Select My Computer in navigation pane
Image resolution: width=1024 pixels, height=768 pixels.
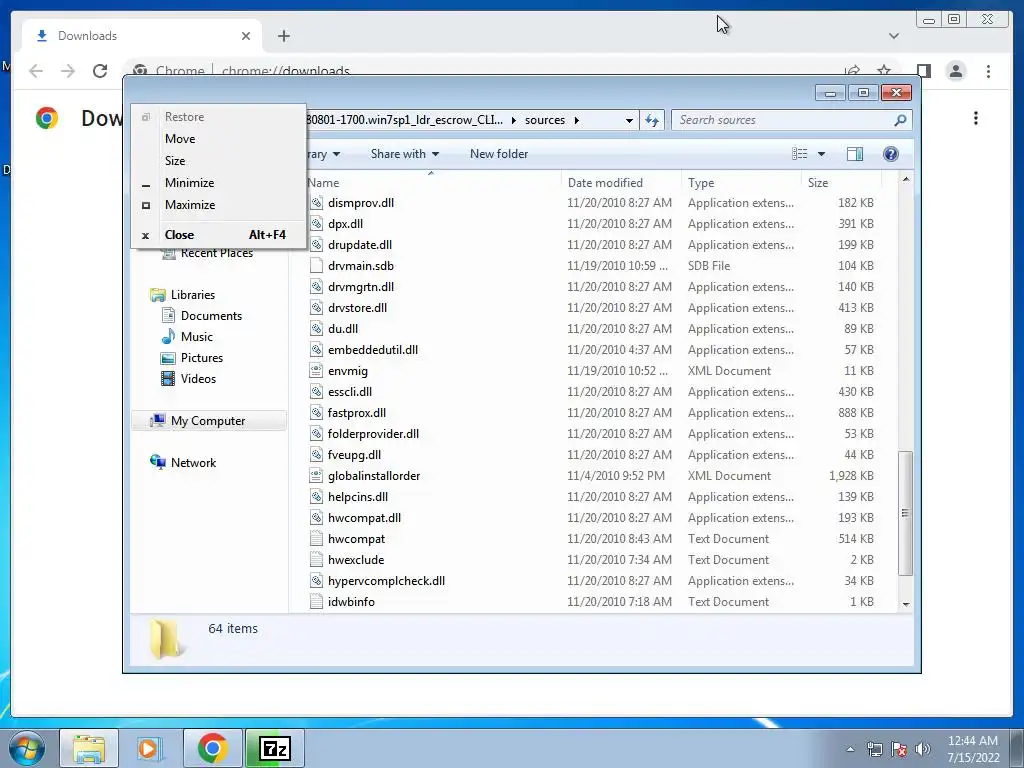click(x=208, y=421)
